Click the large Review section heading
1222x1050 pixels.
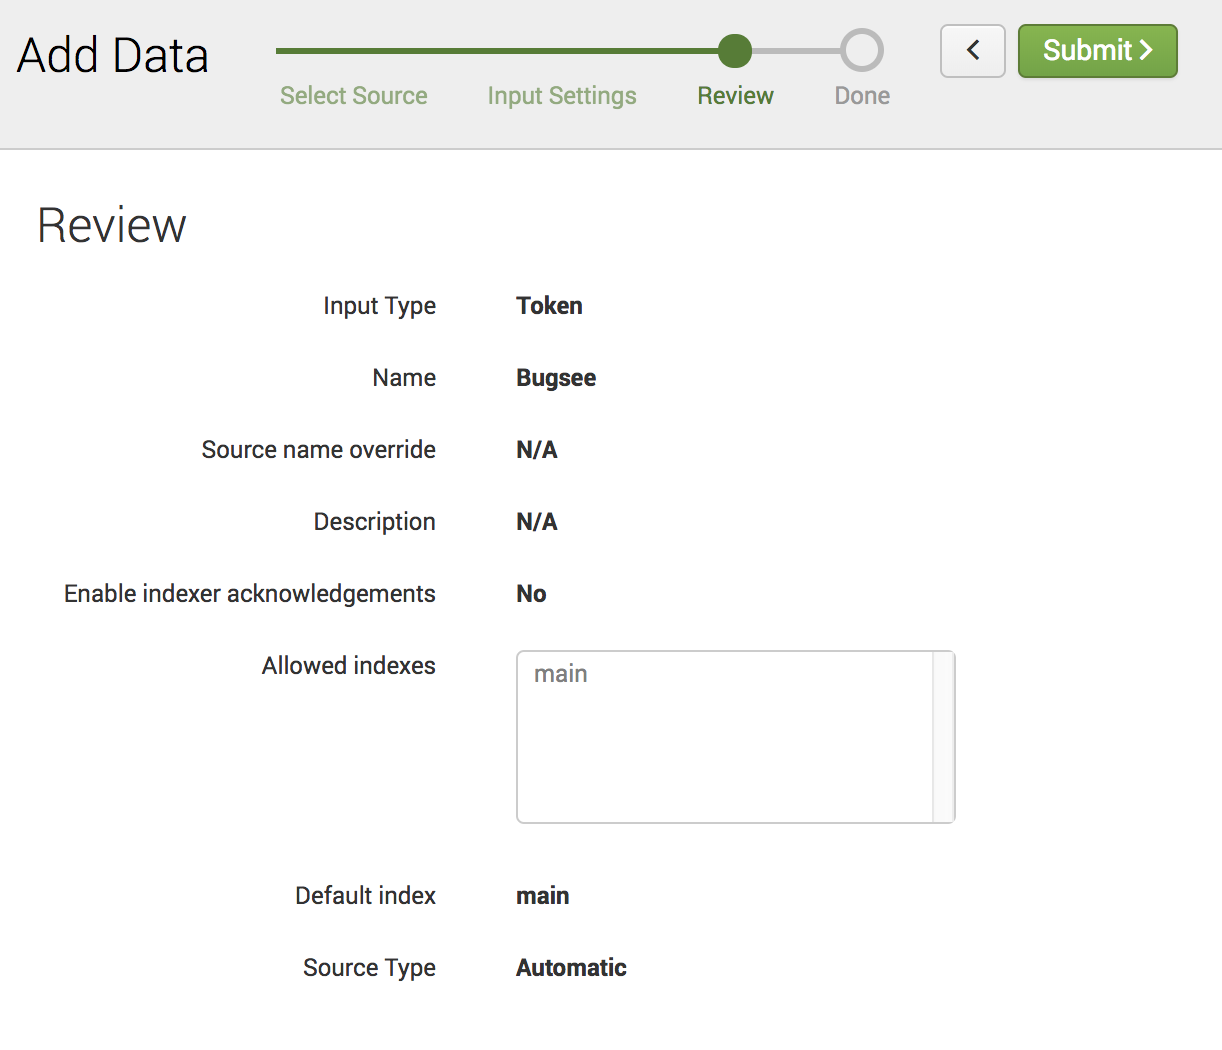tap(112, 226)
